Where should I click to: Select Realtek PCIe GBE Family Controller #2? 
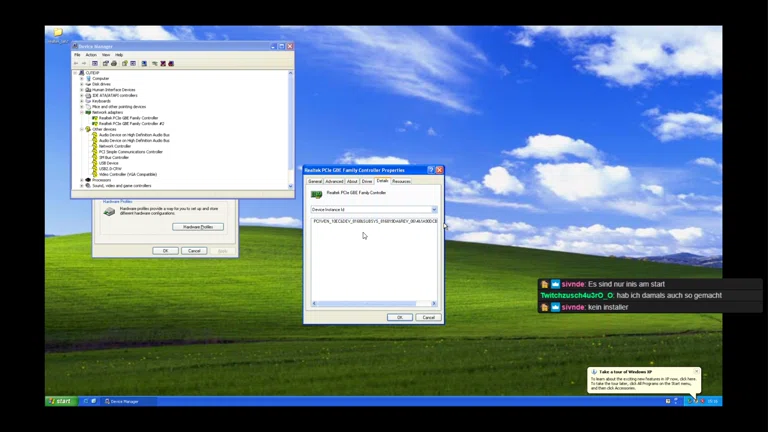click(x=131, y=123)
